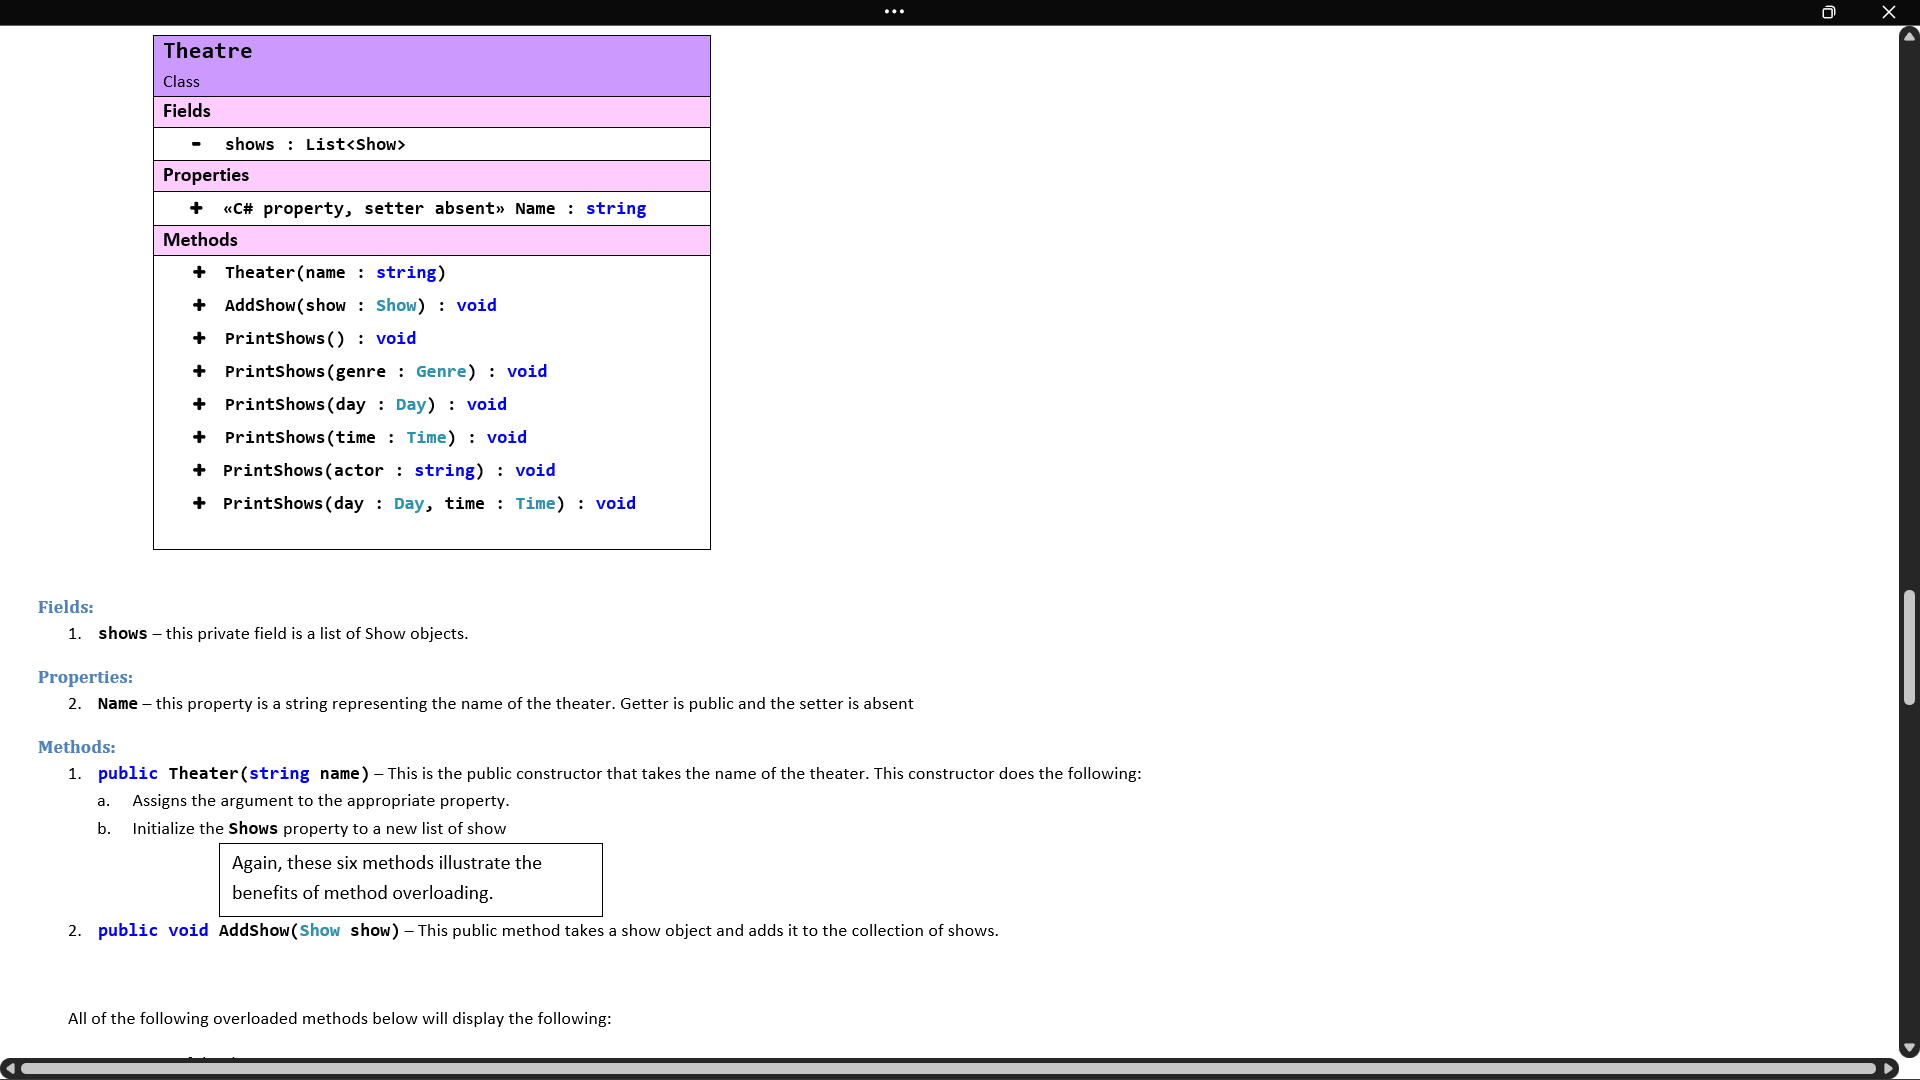Click the vertical scrollbar thumb
This screenshot has width=1920, height=1080.
[1909, 647]
